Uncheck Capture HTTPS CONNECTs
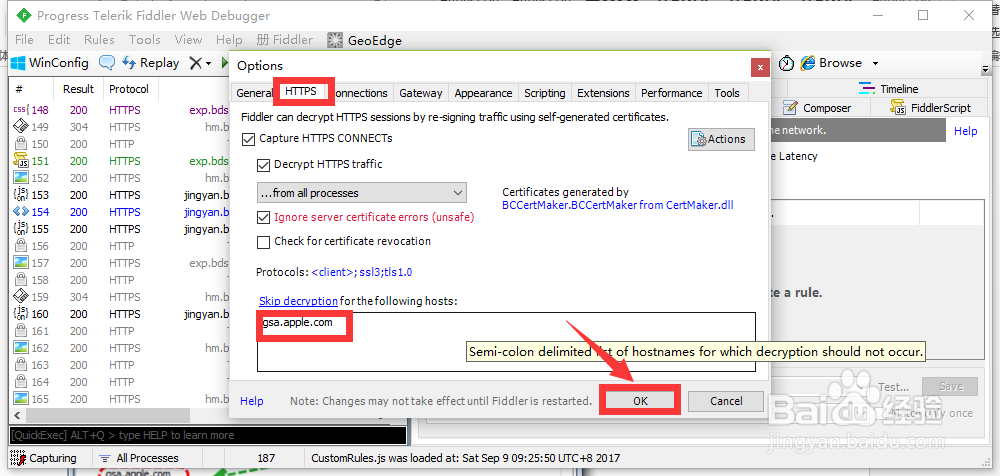The height and width of the screenshot is (476, 1000). (x=248, y=138)
